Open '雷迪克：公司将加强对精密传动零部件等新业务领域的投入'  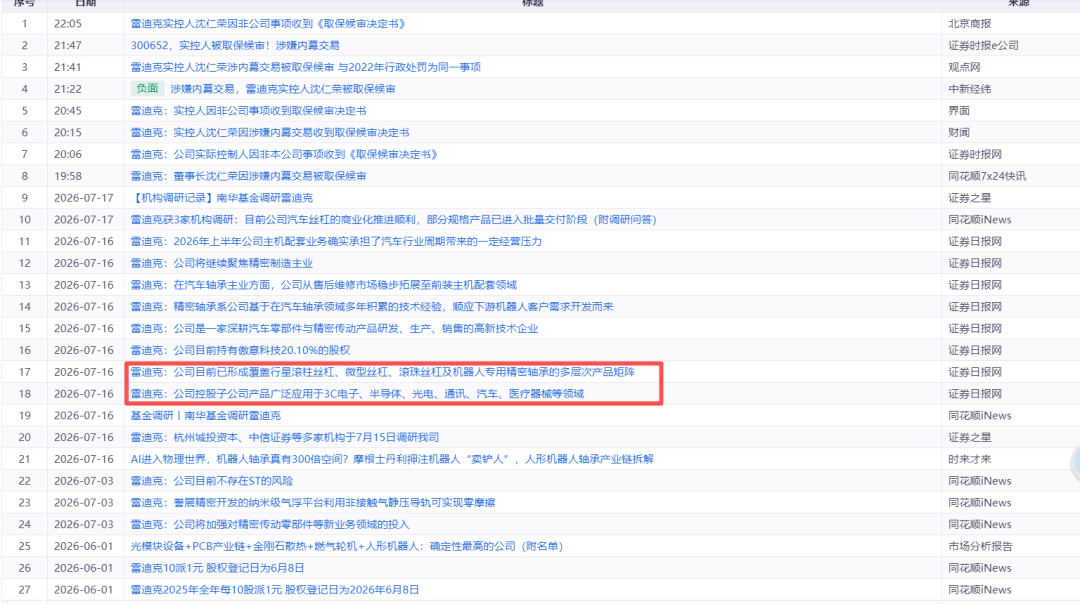click(x=270, y=524)
